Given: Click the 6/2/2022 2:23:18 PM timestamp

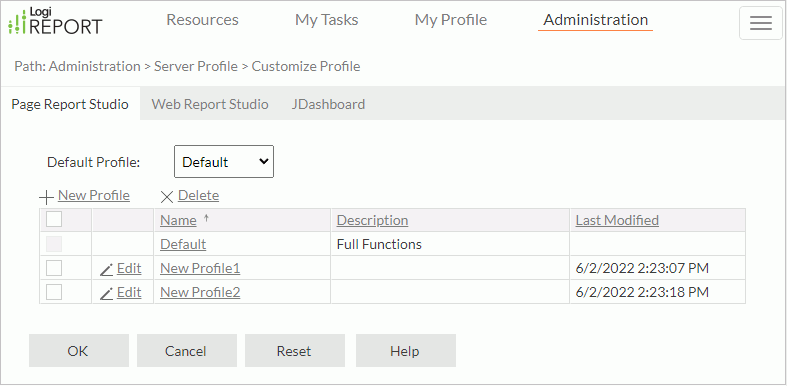Looking at the screenshot, I should tap(642, 292).
